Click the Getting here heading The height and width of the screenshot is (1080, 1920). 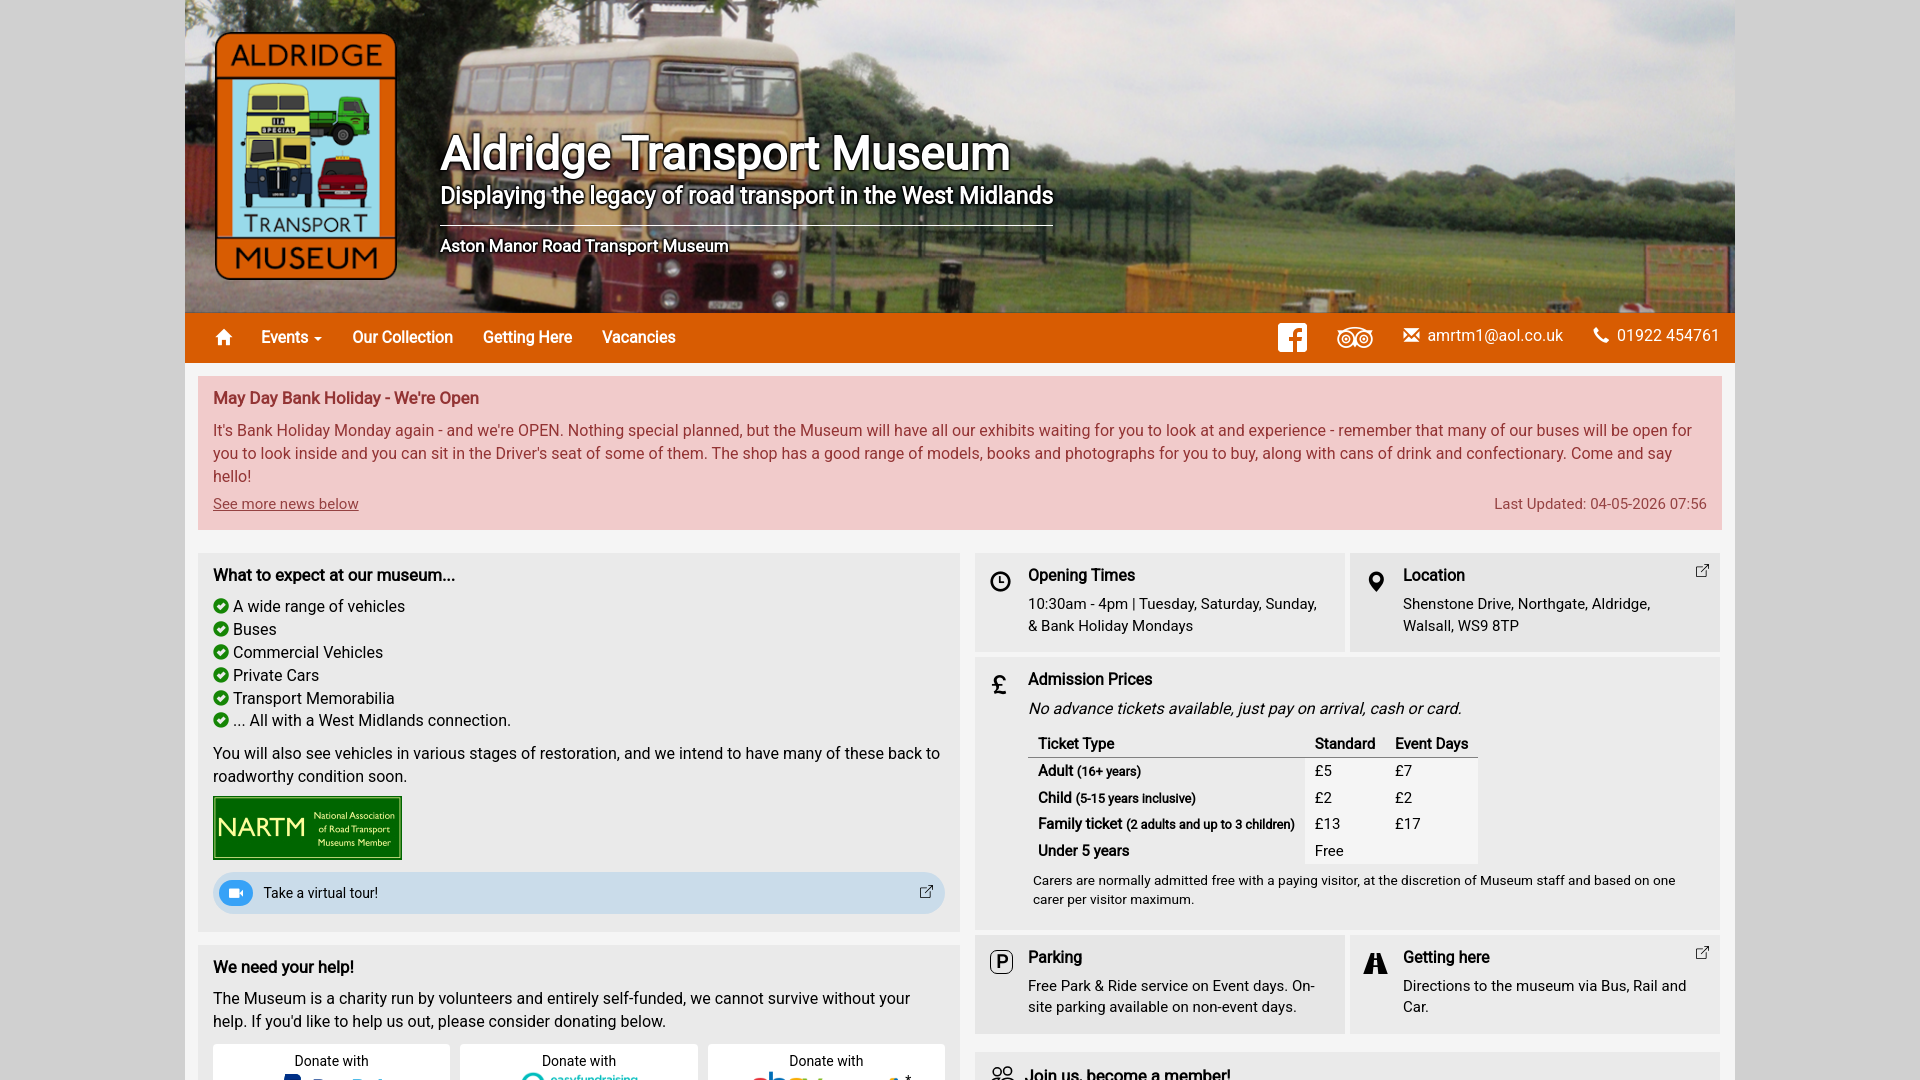[1445, 957]
